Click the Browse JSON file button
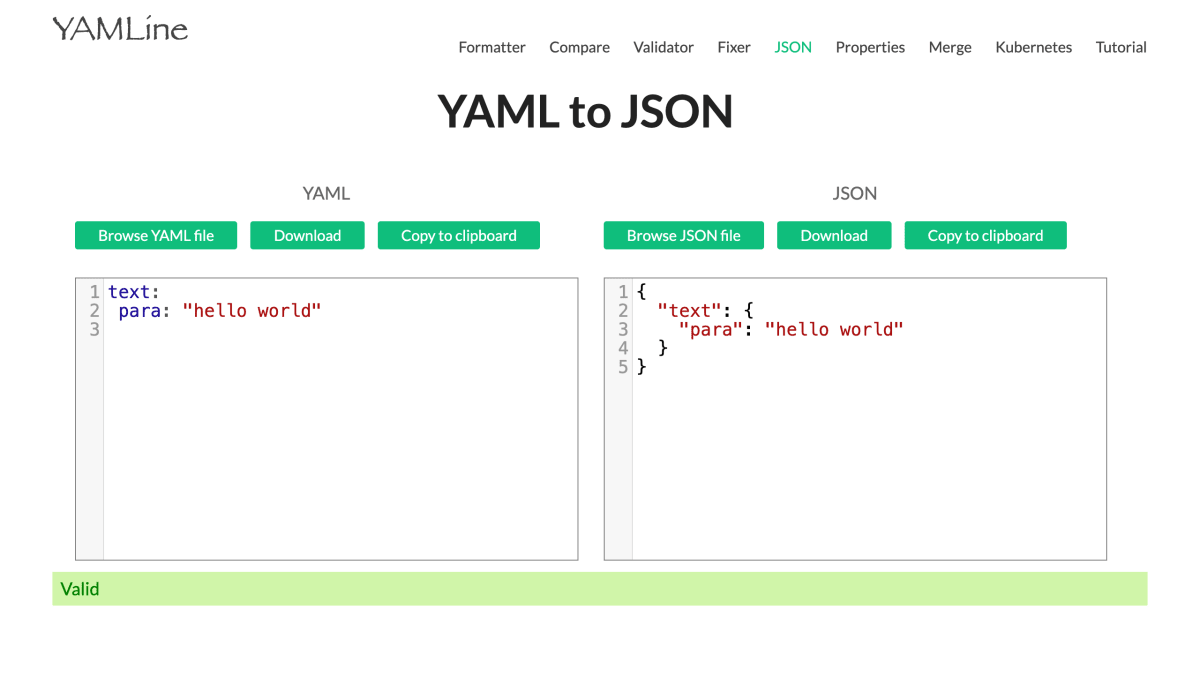This screenshot has width=1200, height=675. [x=684, y=236]
